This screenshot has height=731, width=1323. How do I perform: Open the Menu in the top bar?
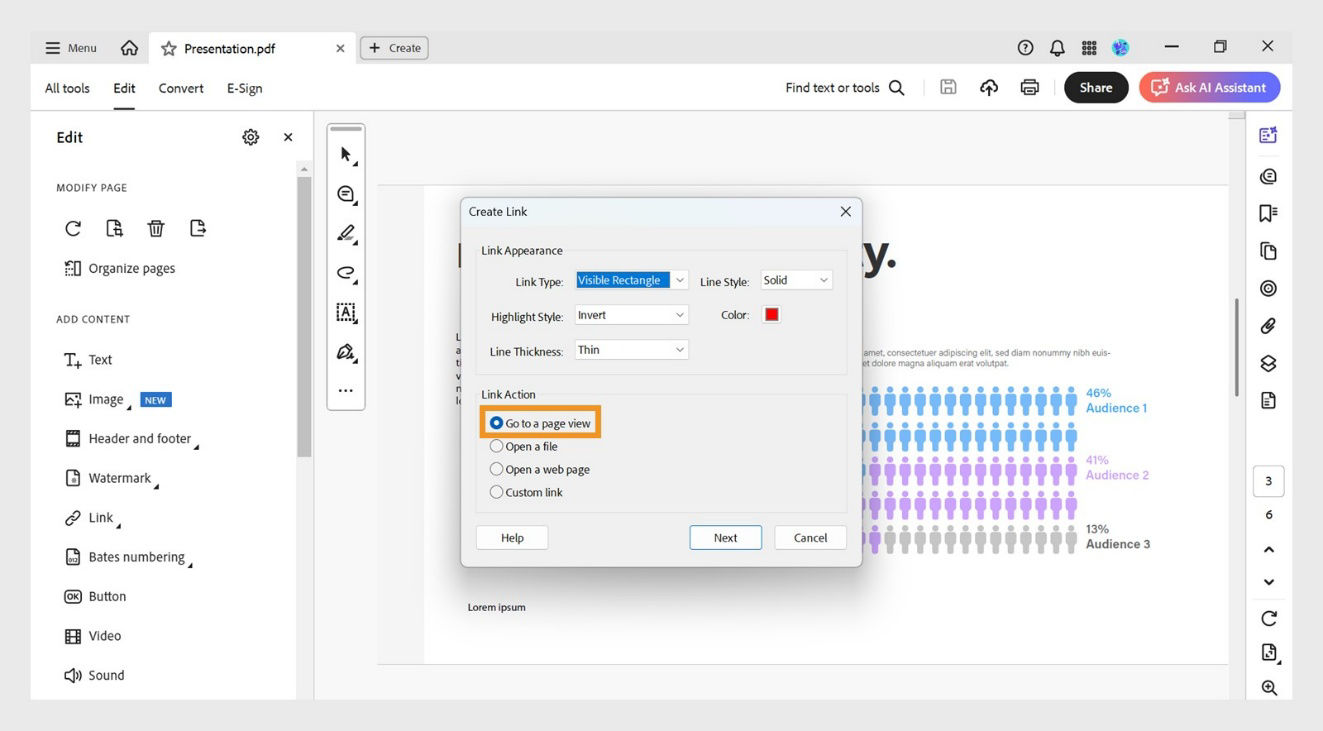point(69,47)
